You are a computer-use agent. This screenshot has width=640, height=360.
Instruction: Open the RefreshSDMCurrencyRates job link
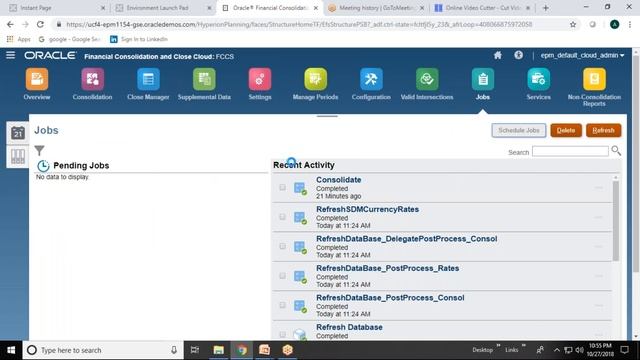pyautogui.click(x=367, y=209)
